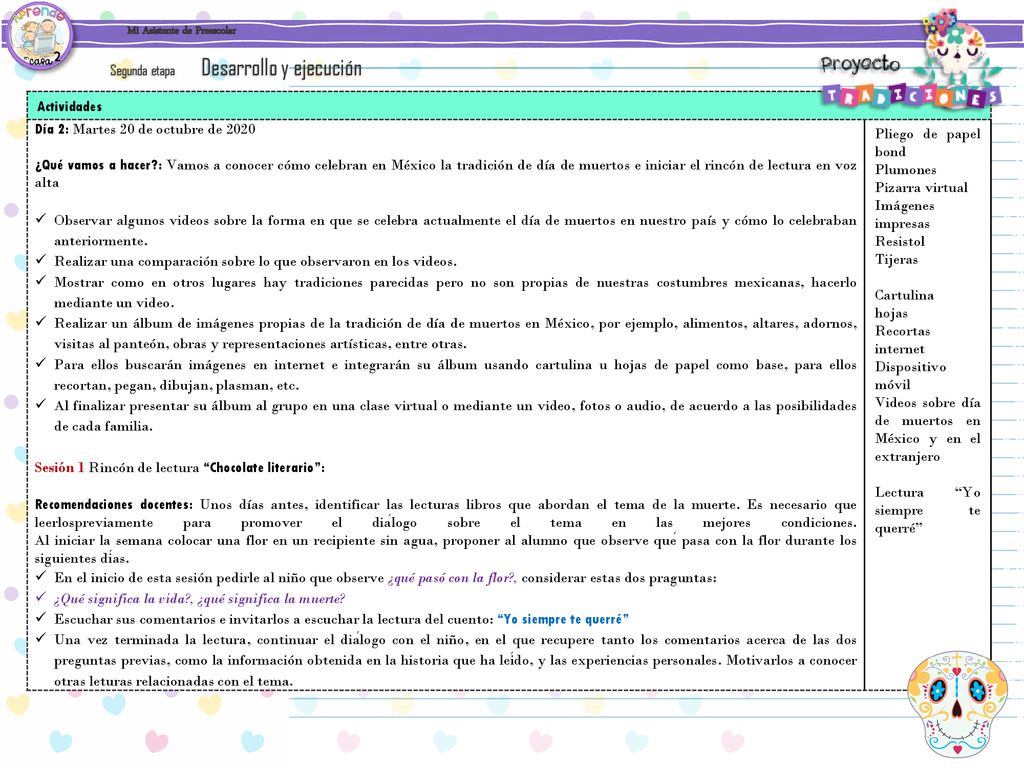
Task: Click "Pizarra virtual" in the materials column
Action: 921,188
